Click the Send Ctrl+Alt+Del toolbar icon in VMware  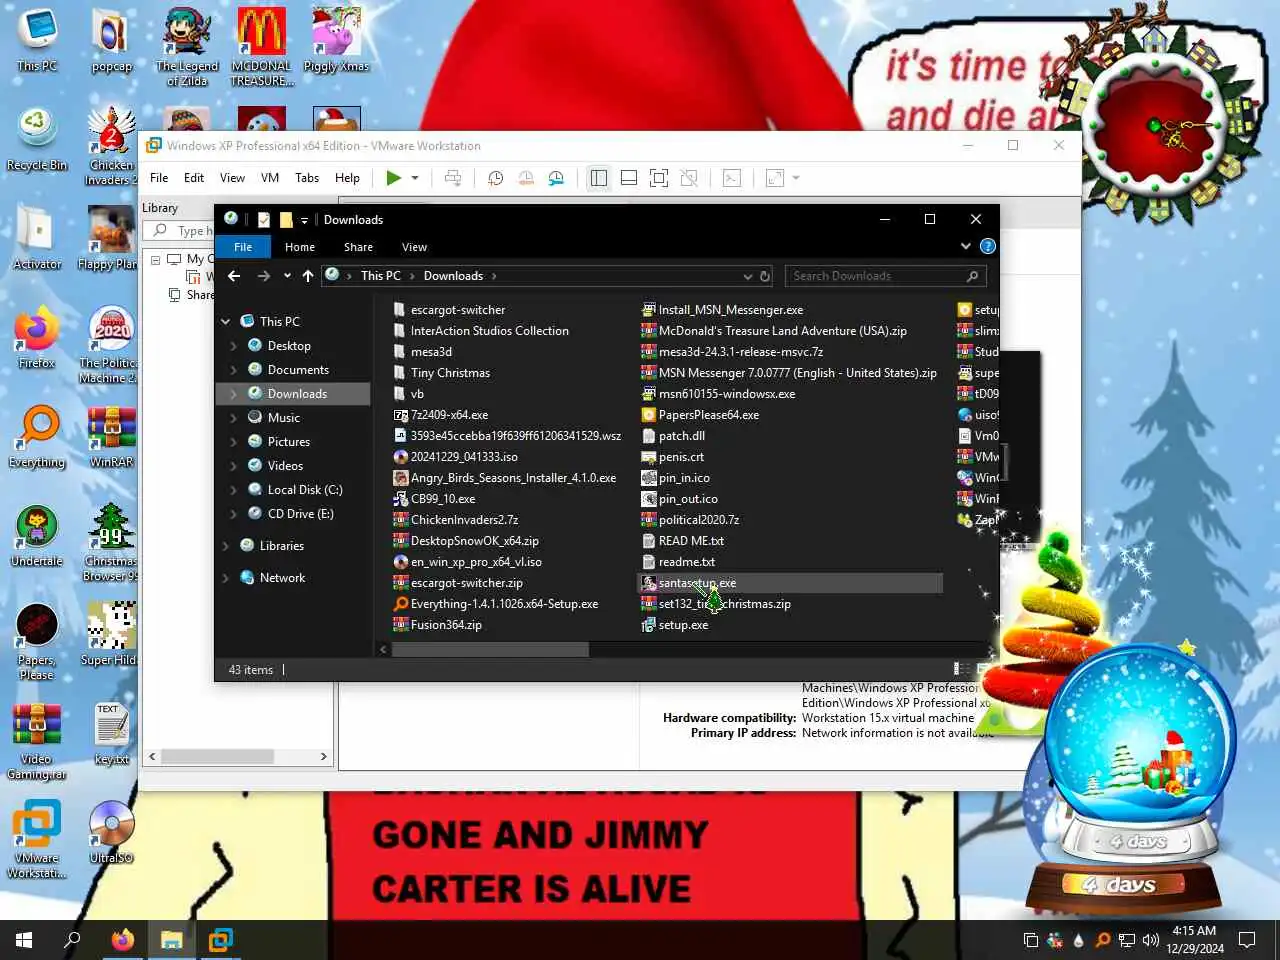pos(453,178)
